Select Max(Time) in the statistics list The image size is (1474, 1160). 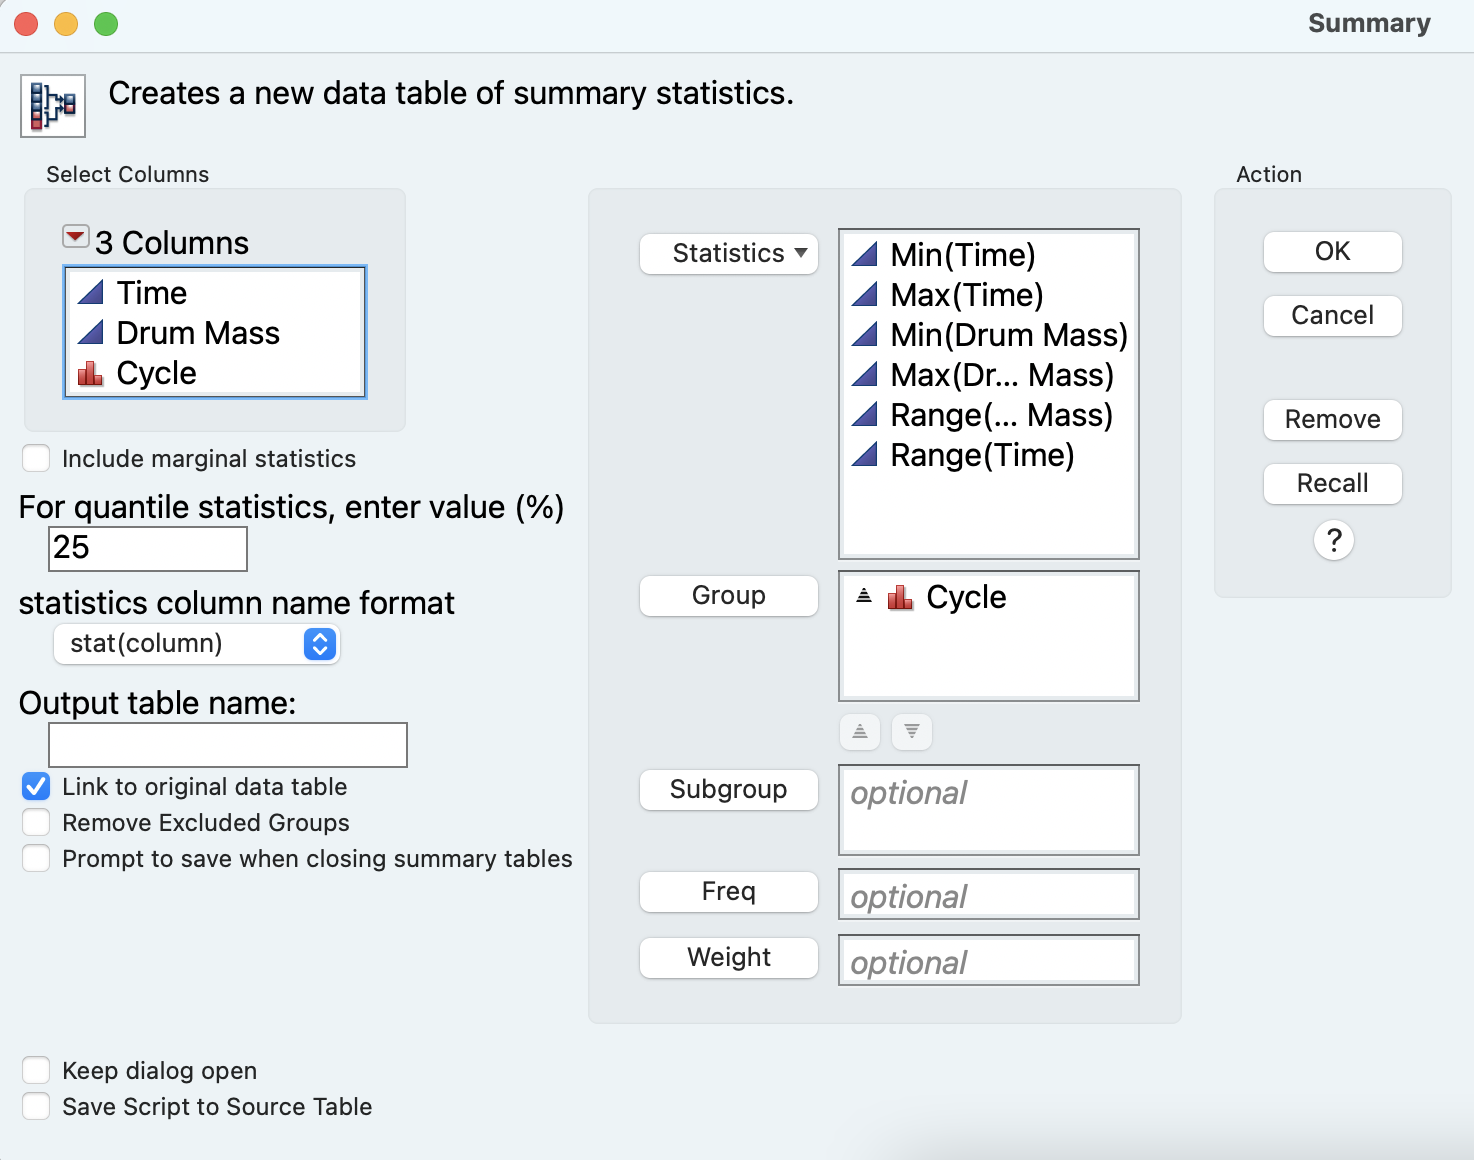point(967,295)
